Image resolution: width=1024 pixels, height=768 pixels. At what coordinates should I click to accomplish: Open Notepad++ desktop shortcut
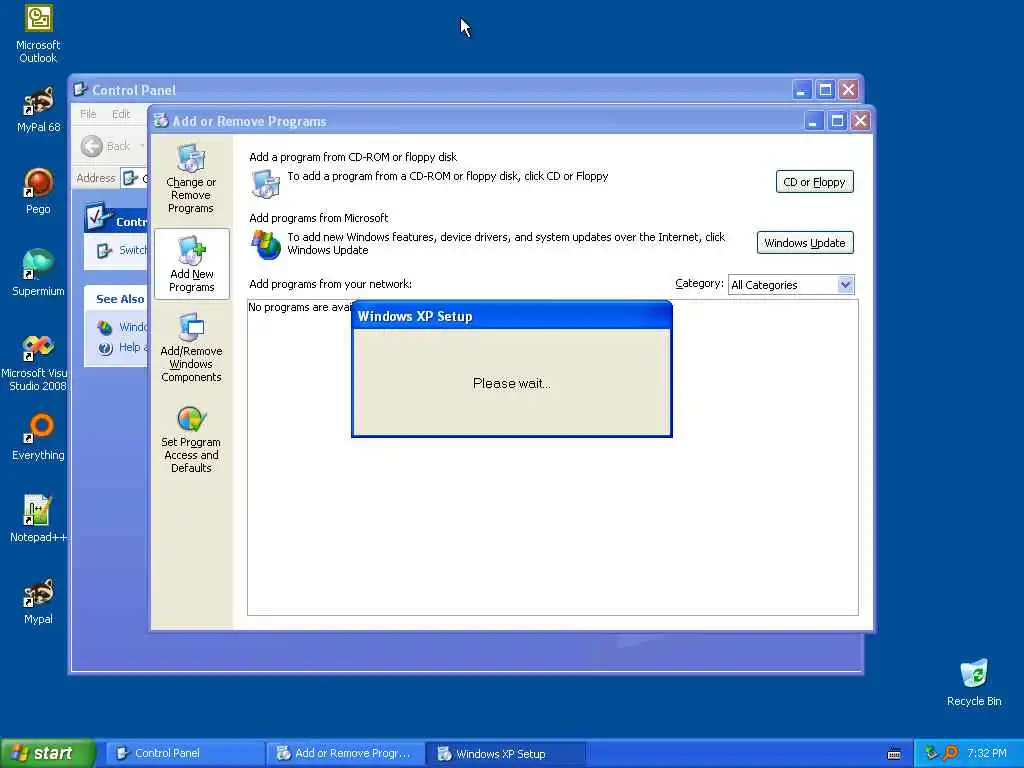click(x=39, y=519)
